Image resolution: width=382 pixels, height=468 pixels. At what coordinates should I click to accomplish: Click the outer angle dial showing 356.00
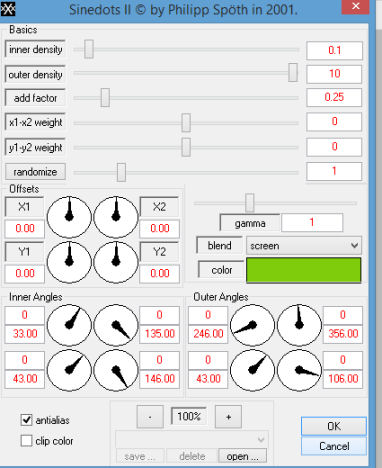pyautogui.click(x=299, y=325)
